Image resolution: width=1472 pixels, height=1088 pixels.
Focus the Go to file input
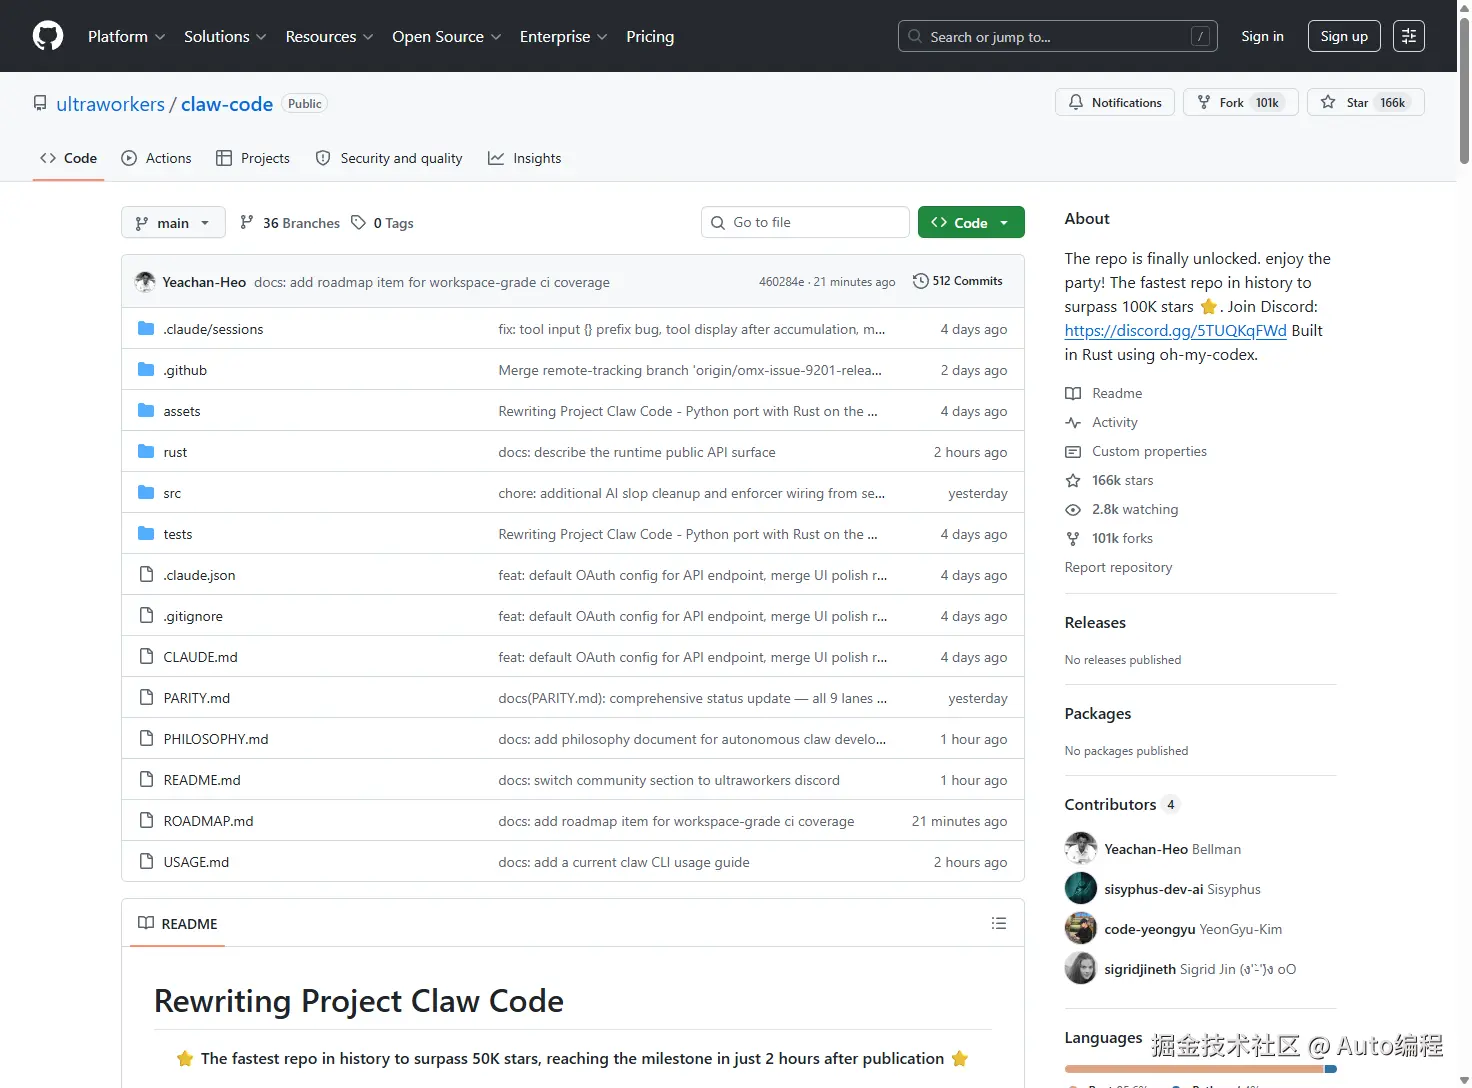(805, 222)
